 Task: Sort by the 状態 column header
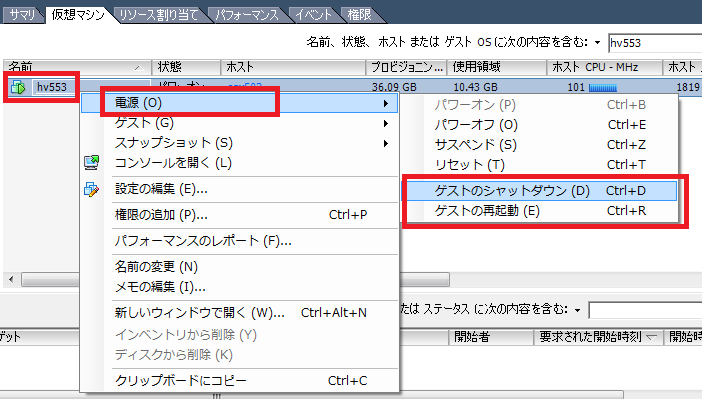pyautogui.click(x=186, y=67)
